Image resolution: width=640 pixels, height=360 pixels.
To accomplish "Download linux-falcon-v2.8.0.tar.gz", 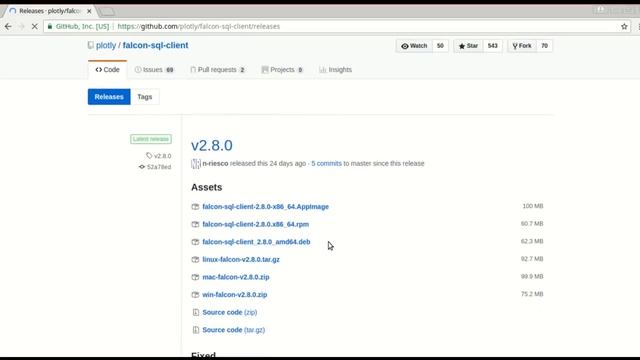I will tap(241, 259).
